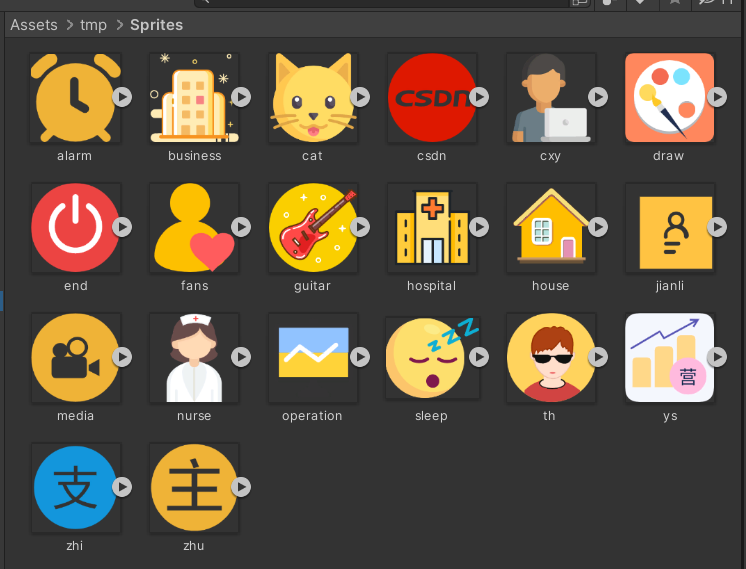Click the 'jianli' file name label
The image size is (746, 569).
tap(670, 286)
